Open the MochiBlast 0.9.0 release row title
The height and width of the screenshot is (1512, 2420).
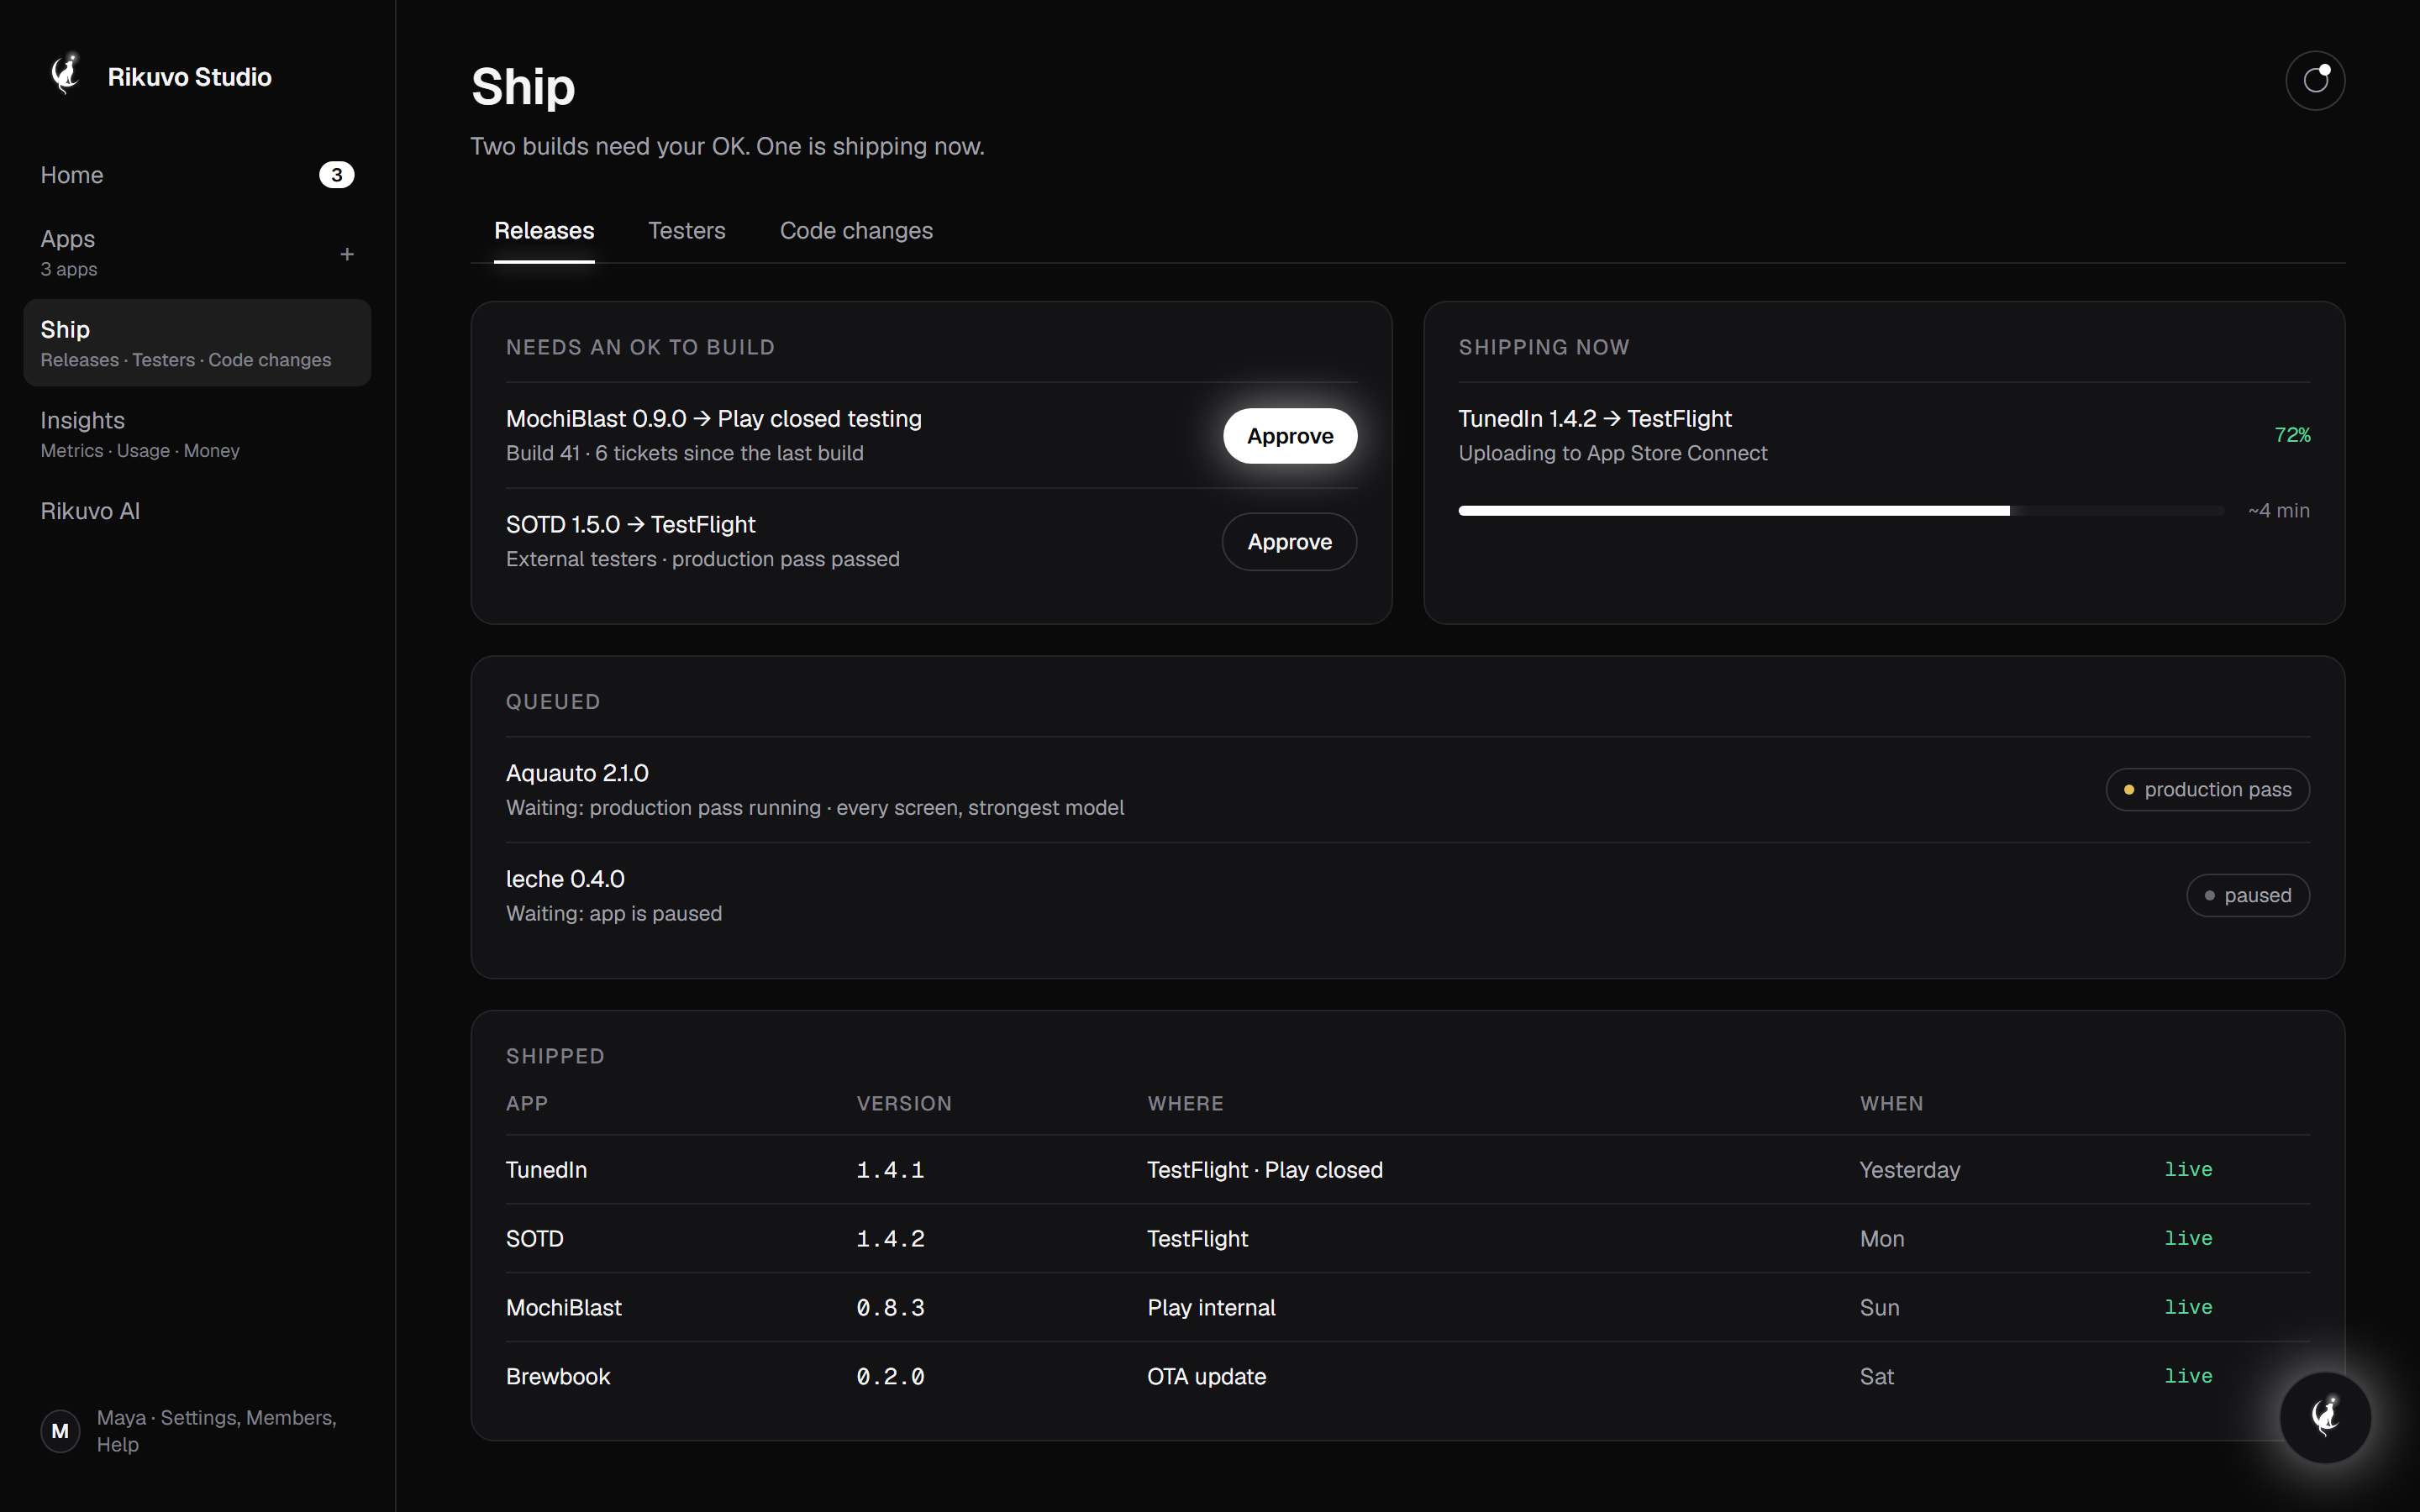click(x=714, y=419)
